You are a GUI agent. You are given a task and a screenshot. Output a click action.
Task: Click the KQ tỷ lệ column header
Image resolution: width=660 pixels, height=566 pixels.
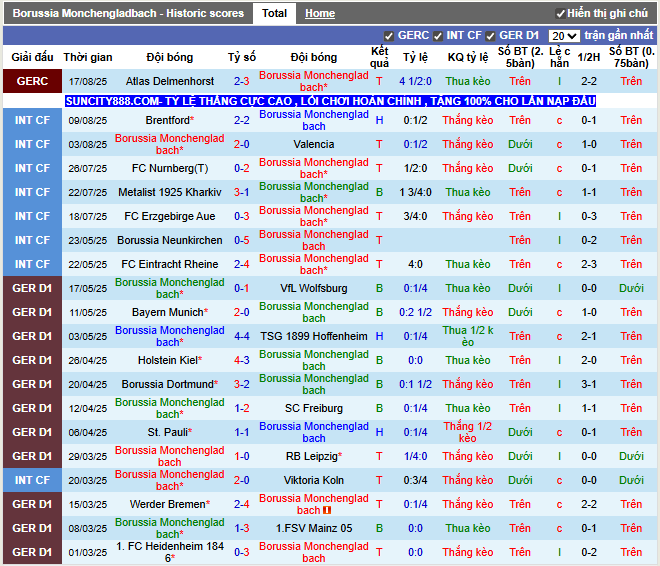click(x=468, y=57)
